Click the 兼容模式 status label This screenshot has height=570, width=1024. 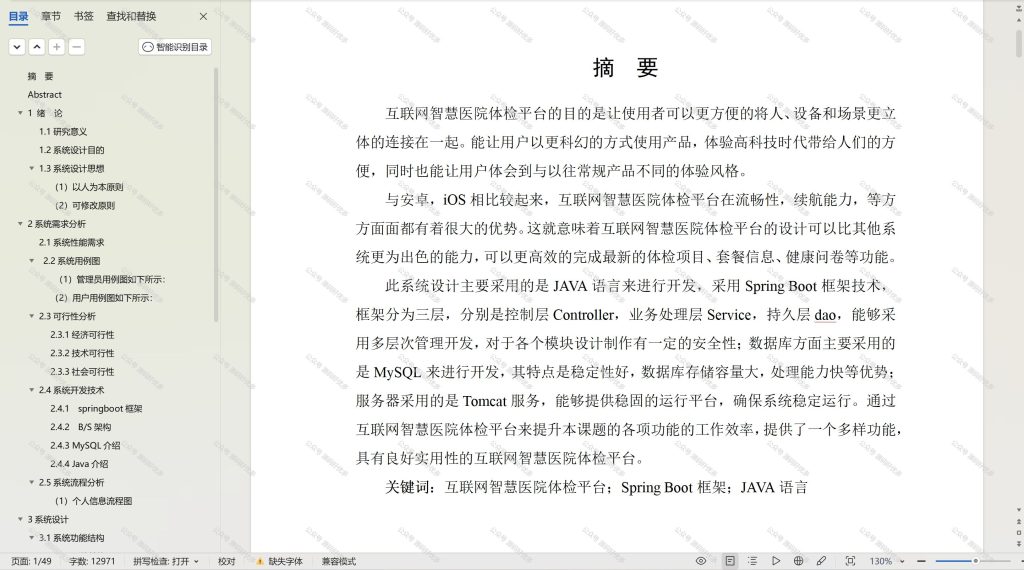338,562
